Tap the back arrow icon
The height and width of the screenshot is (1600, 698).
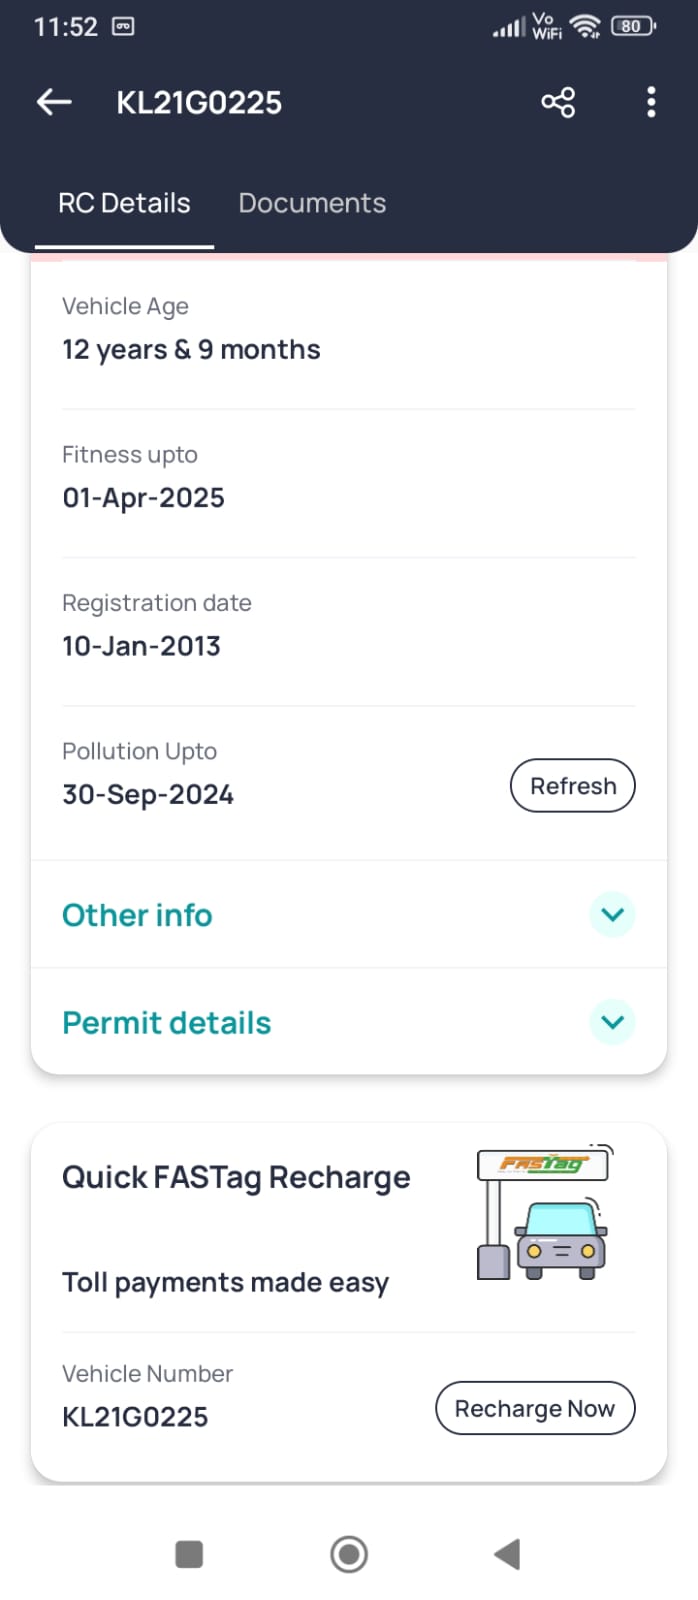[54, 102]
